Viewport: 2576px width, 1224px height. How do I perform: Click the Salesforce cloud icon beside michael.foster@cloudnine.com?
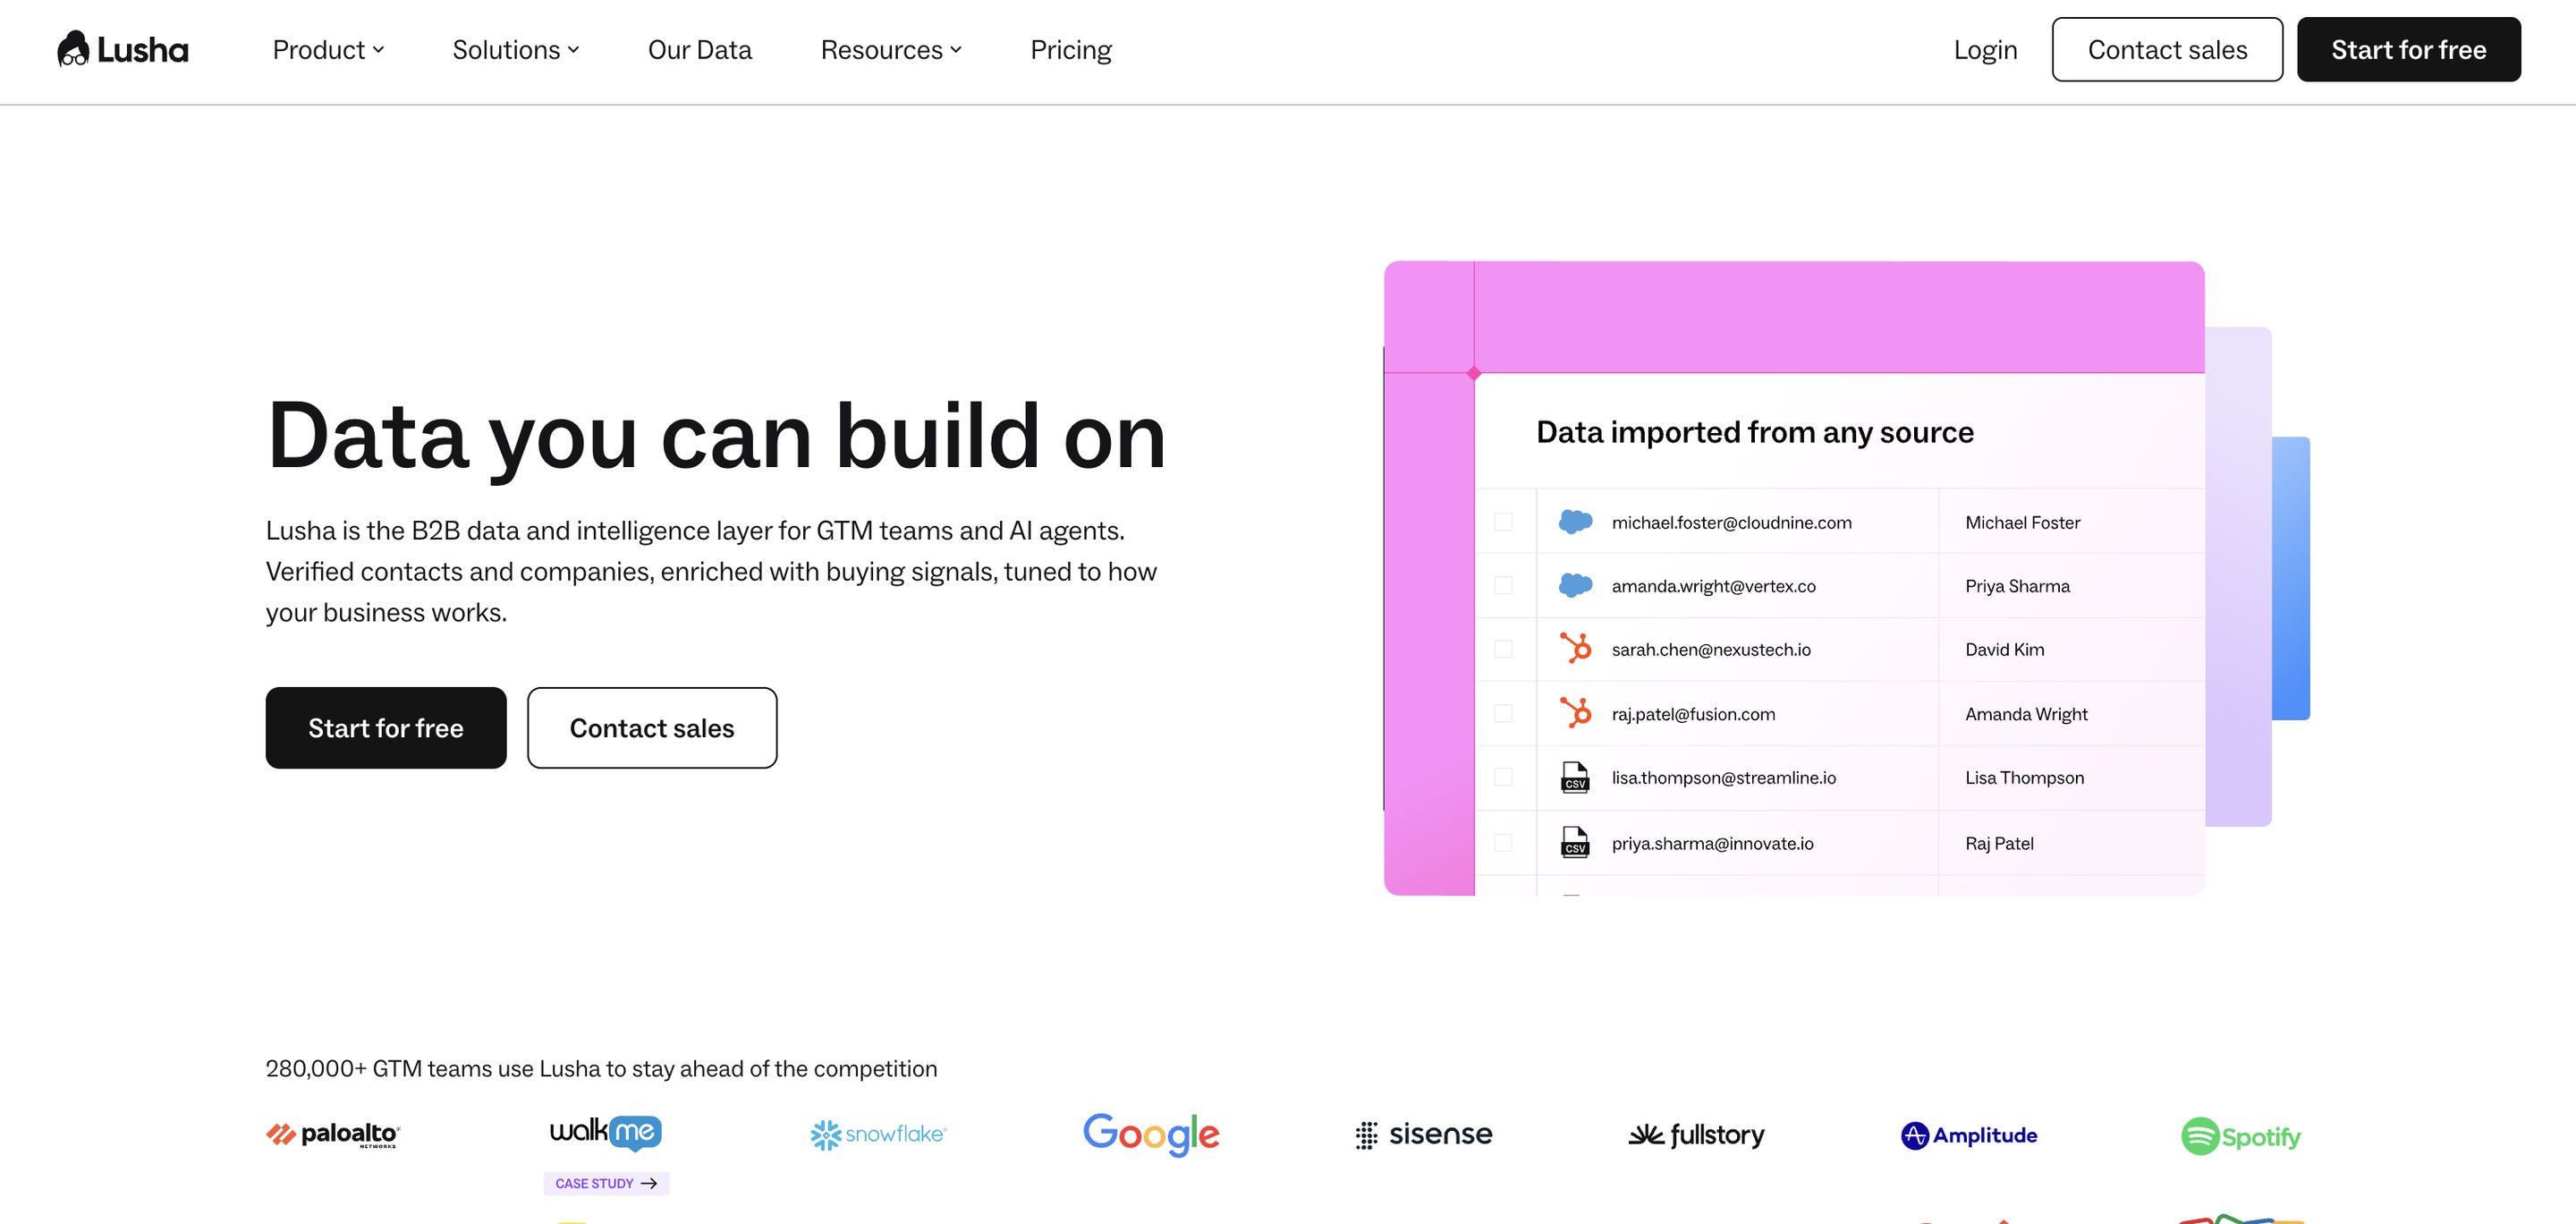tap(1575, 521)
